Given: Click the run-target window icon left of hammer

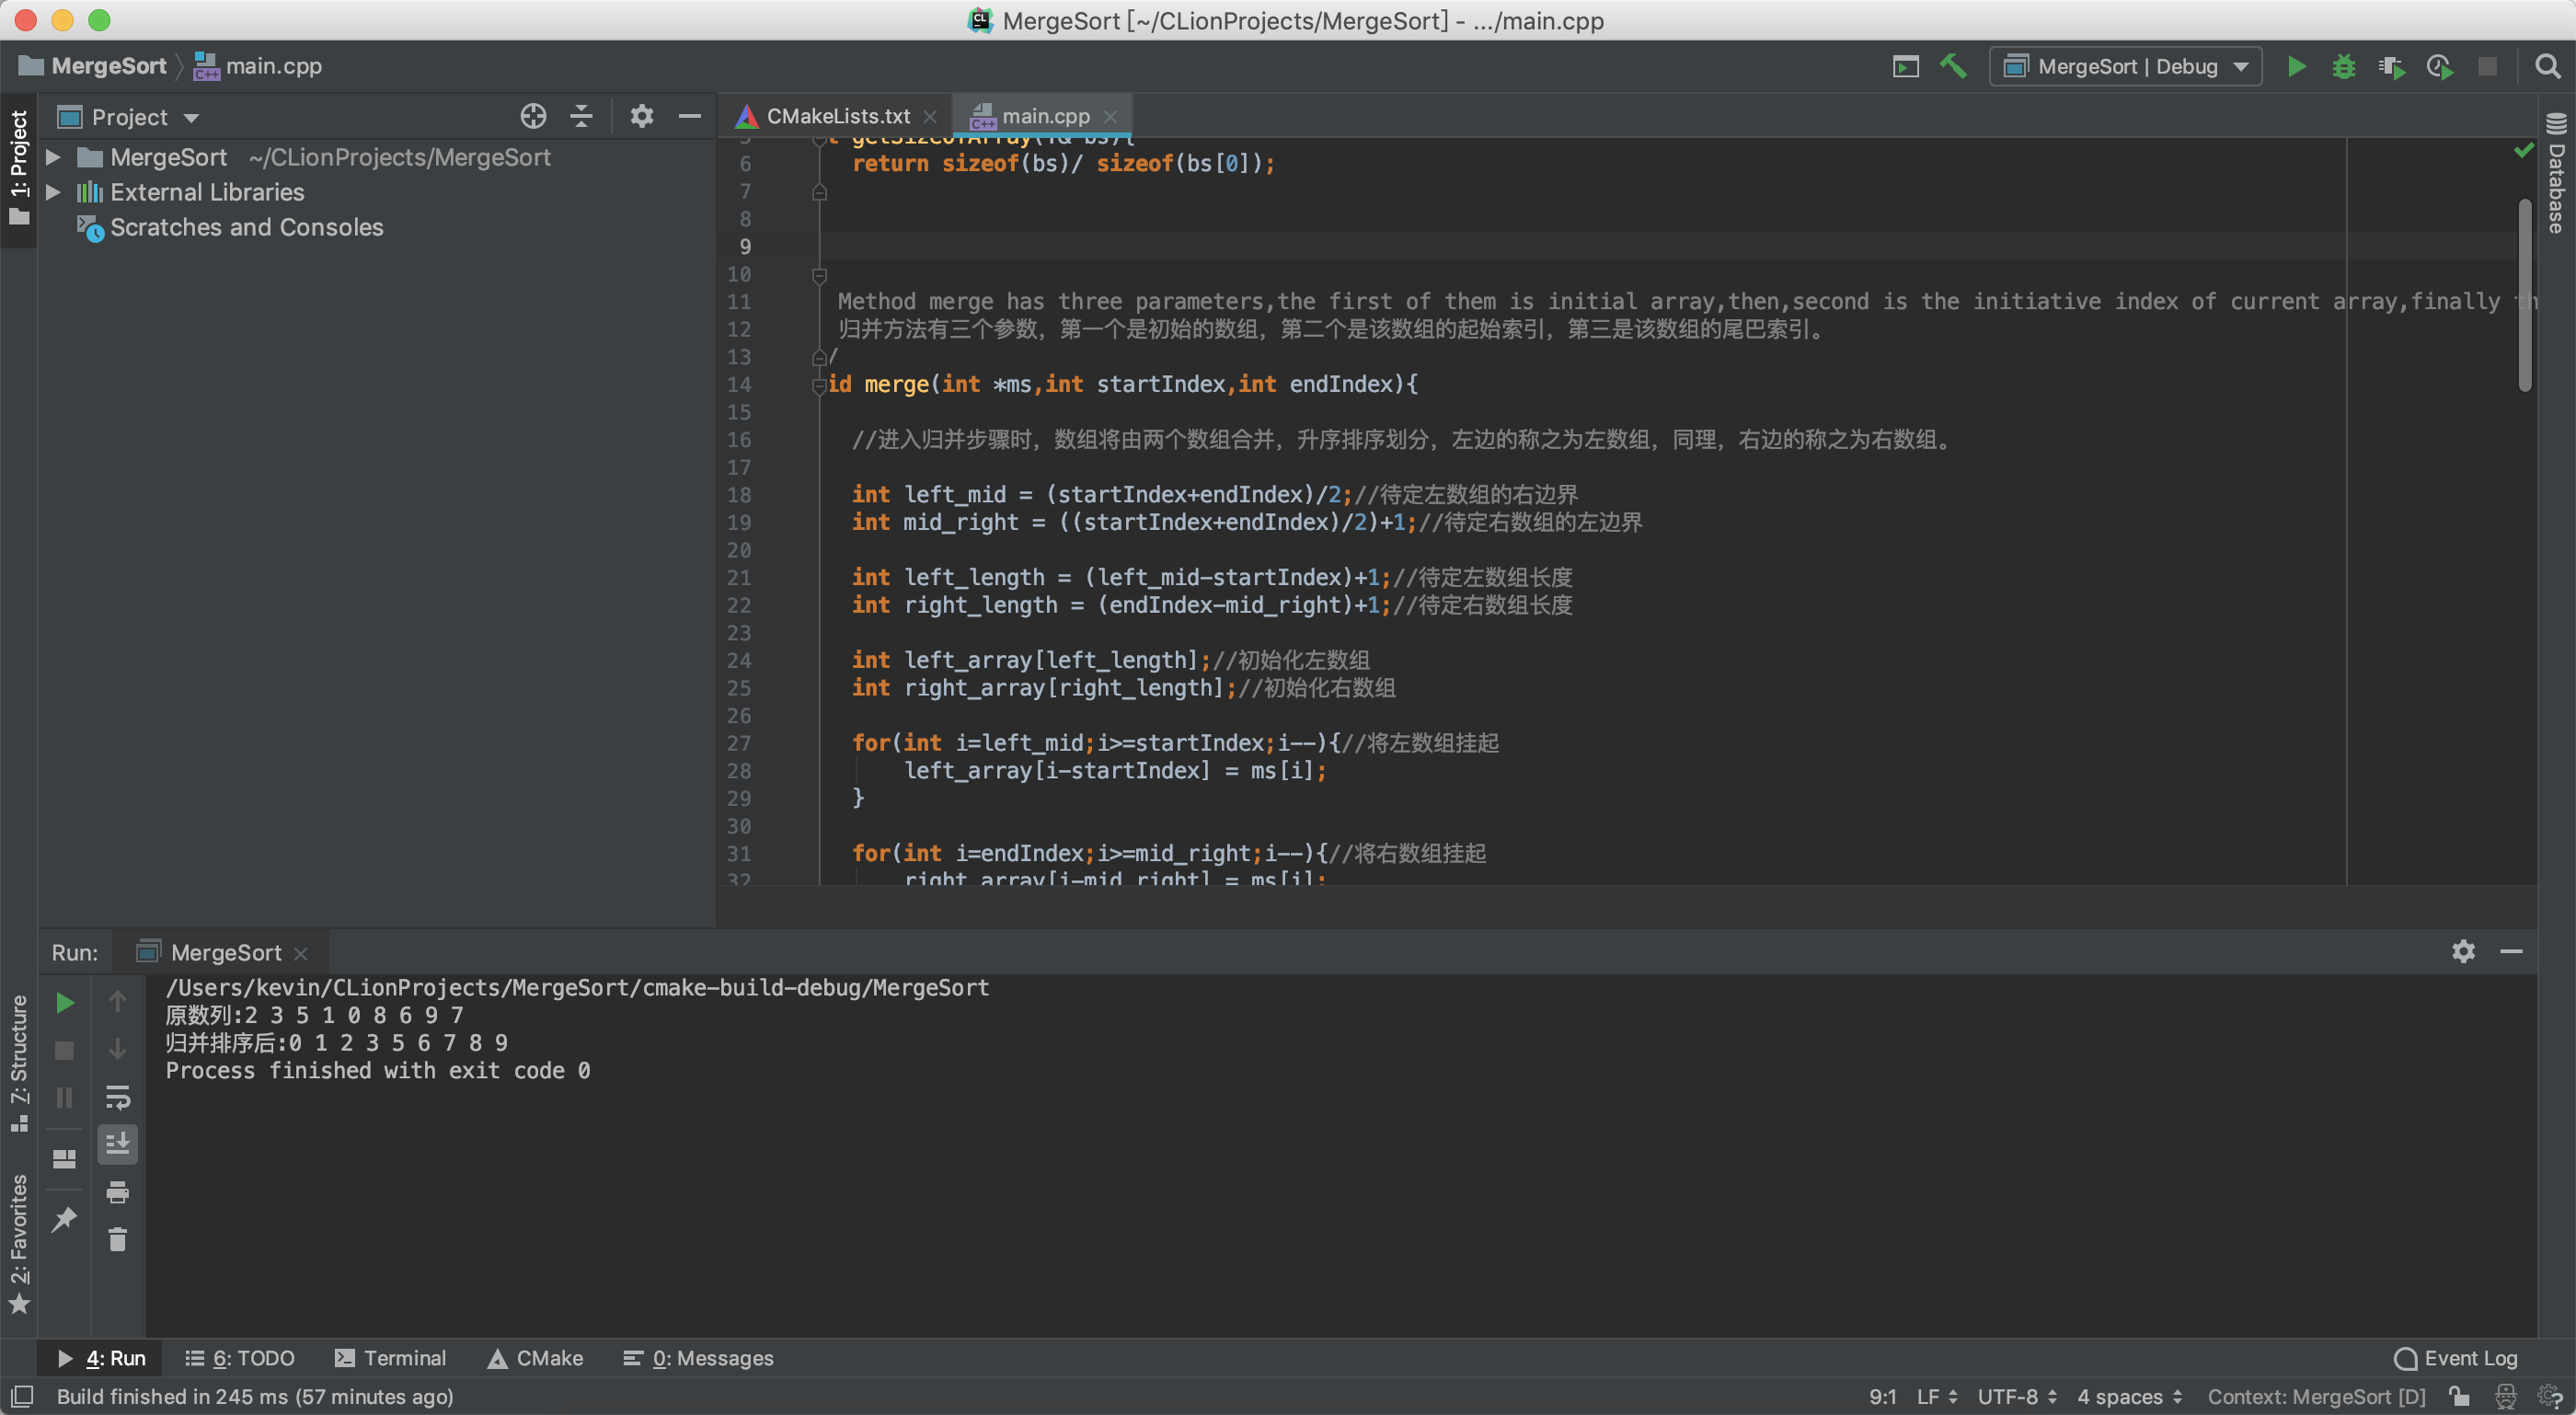Looking at the screenshot, I should 1906,67.
